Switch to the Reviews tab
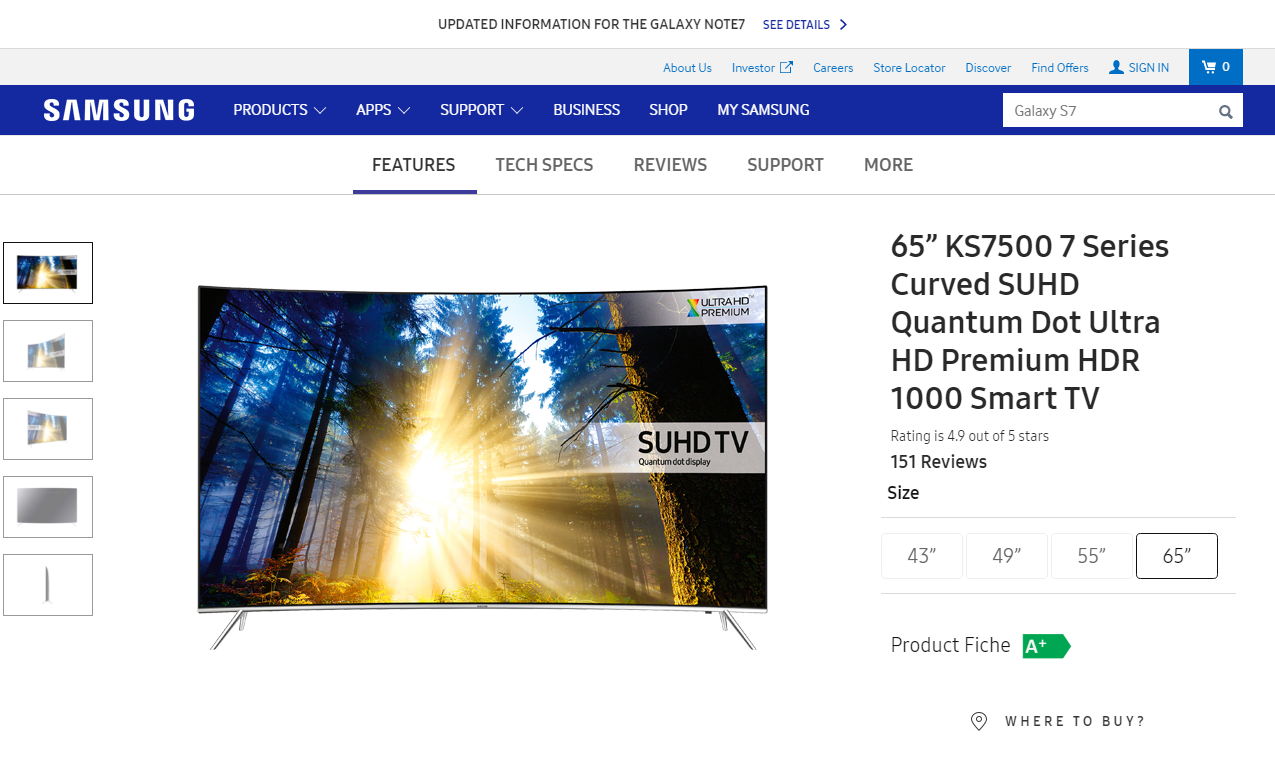The image size is (1275, 784). 670,165
